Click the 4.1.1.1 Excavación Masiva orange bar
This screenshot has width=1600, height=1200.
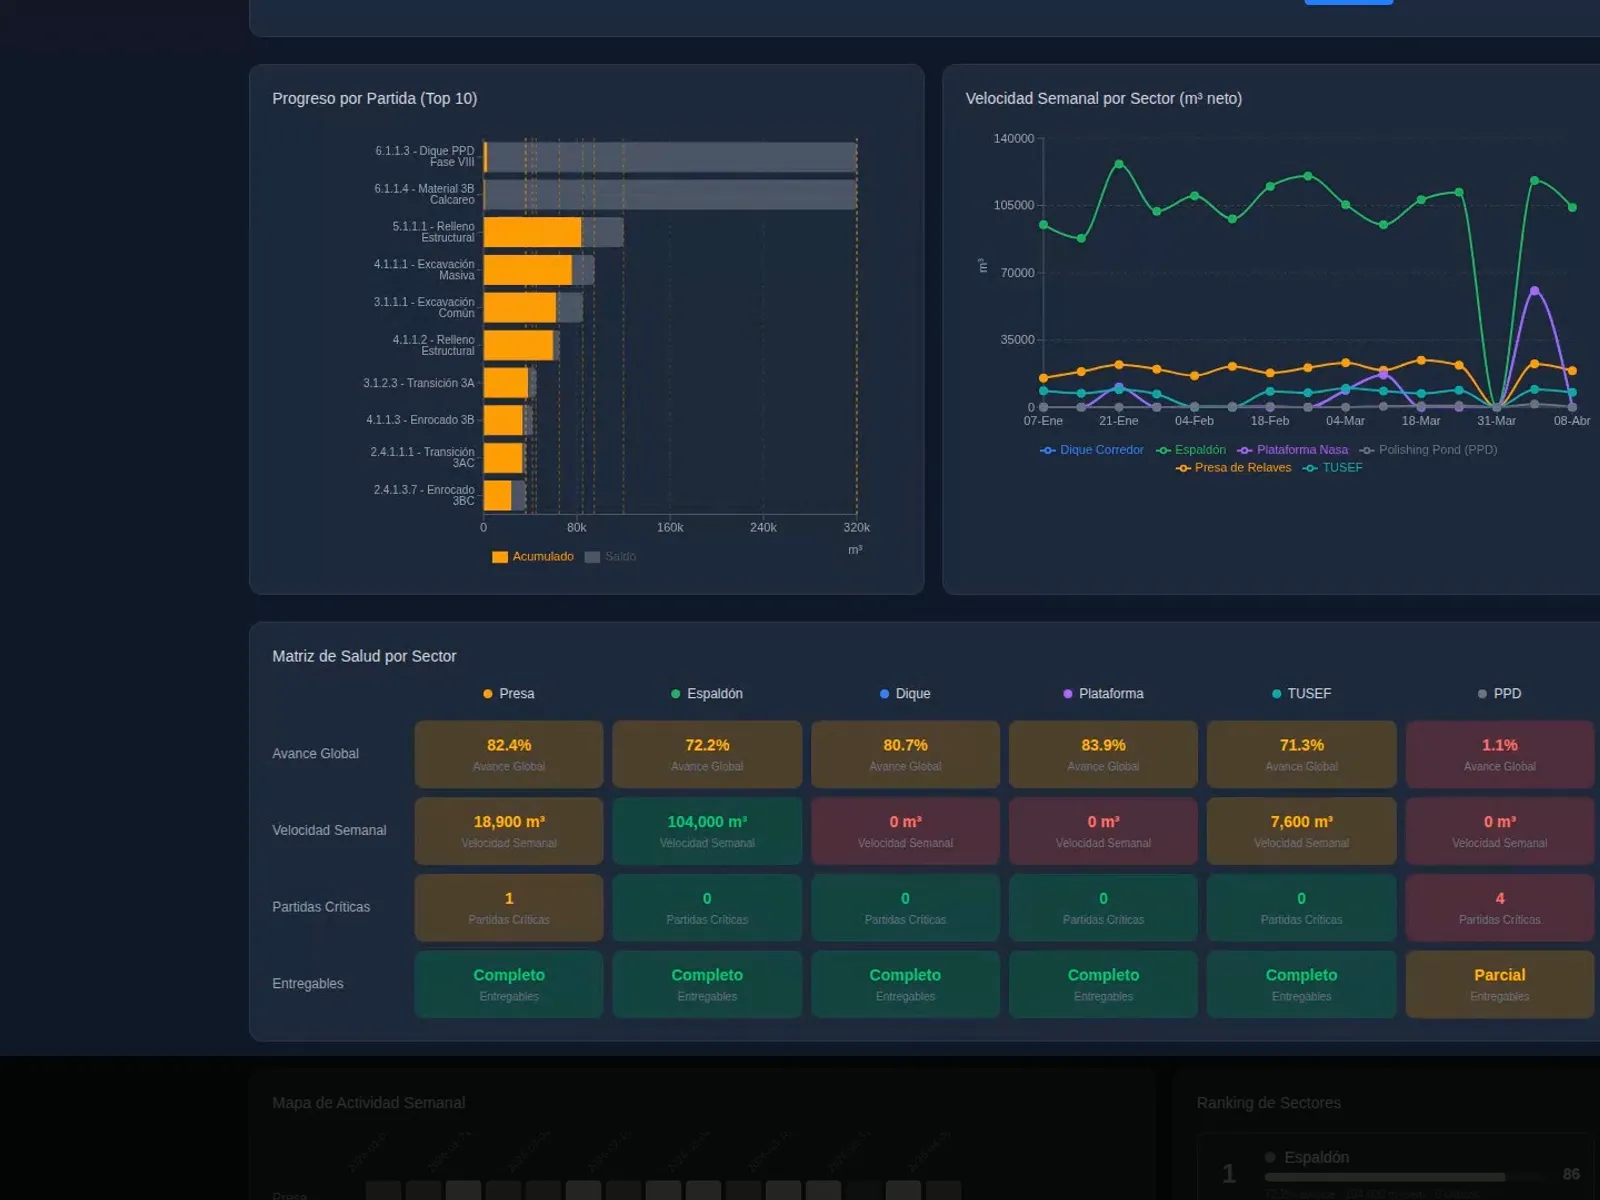(x=528, y=270)
